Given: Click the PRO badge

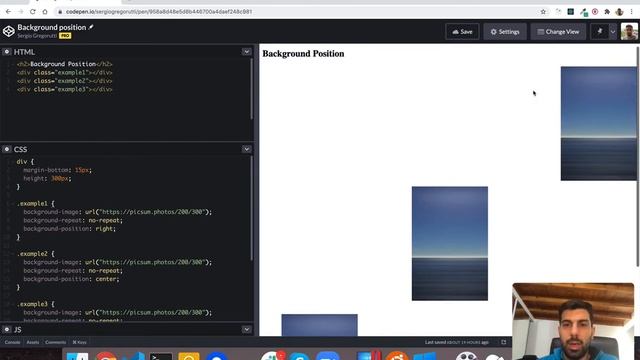Looking at the screenshot, I should point(65,36).
